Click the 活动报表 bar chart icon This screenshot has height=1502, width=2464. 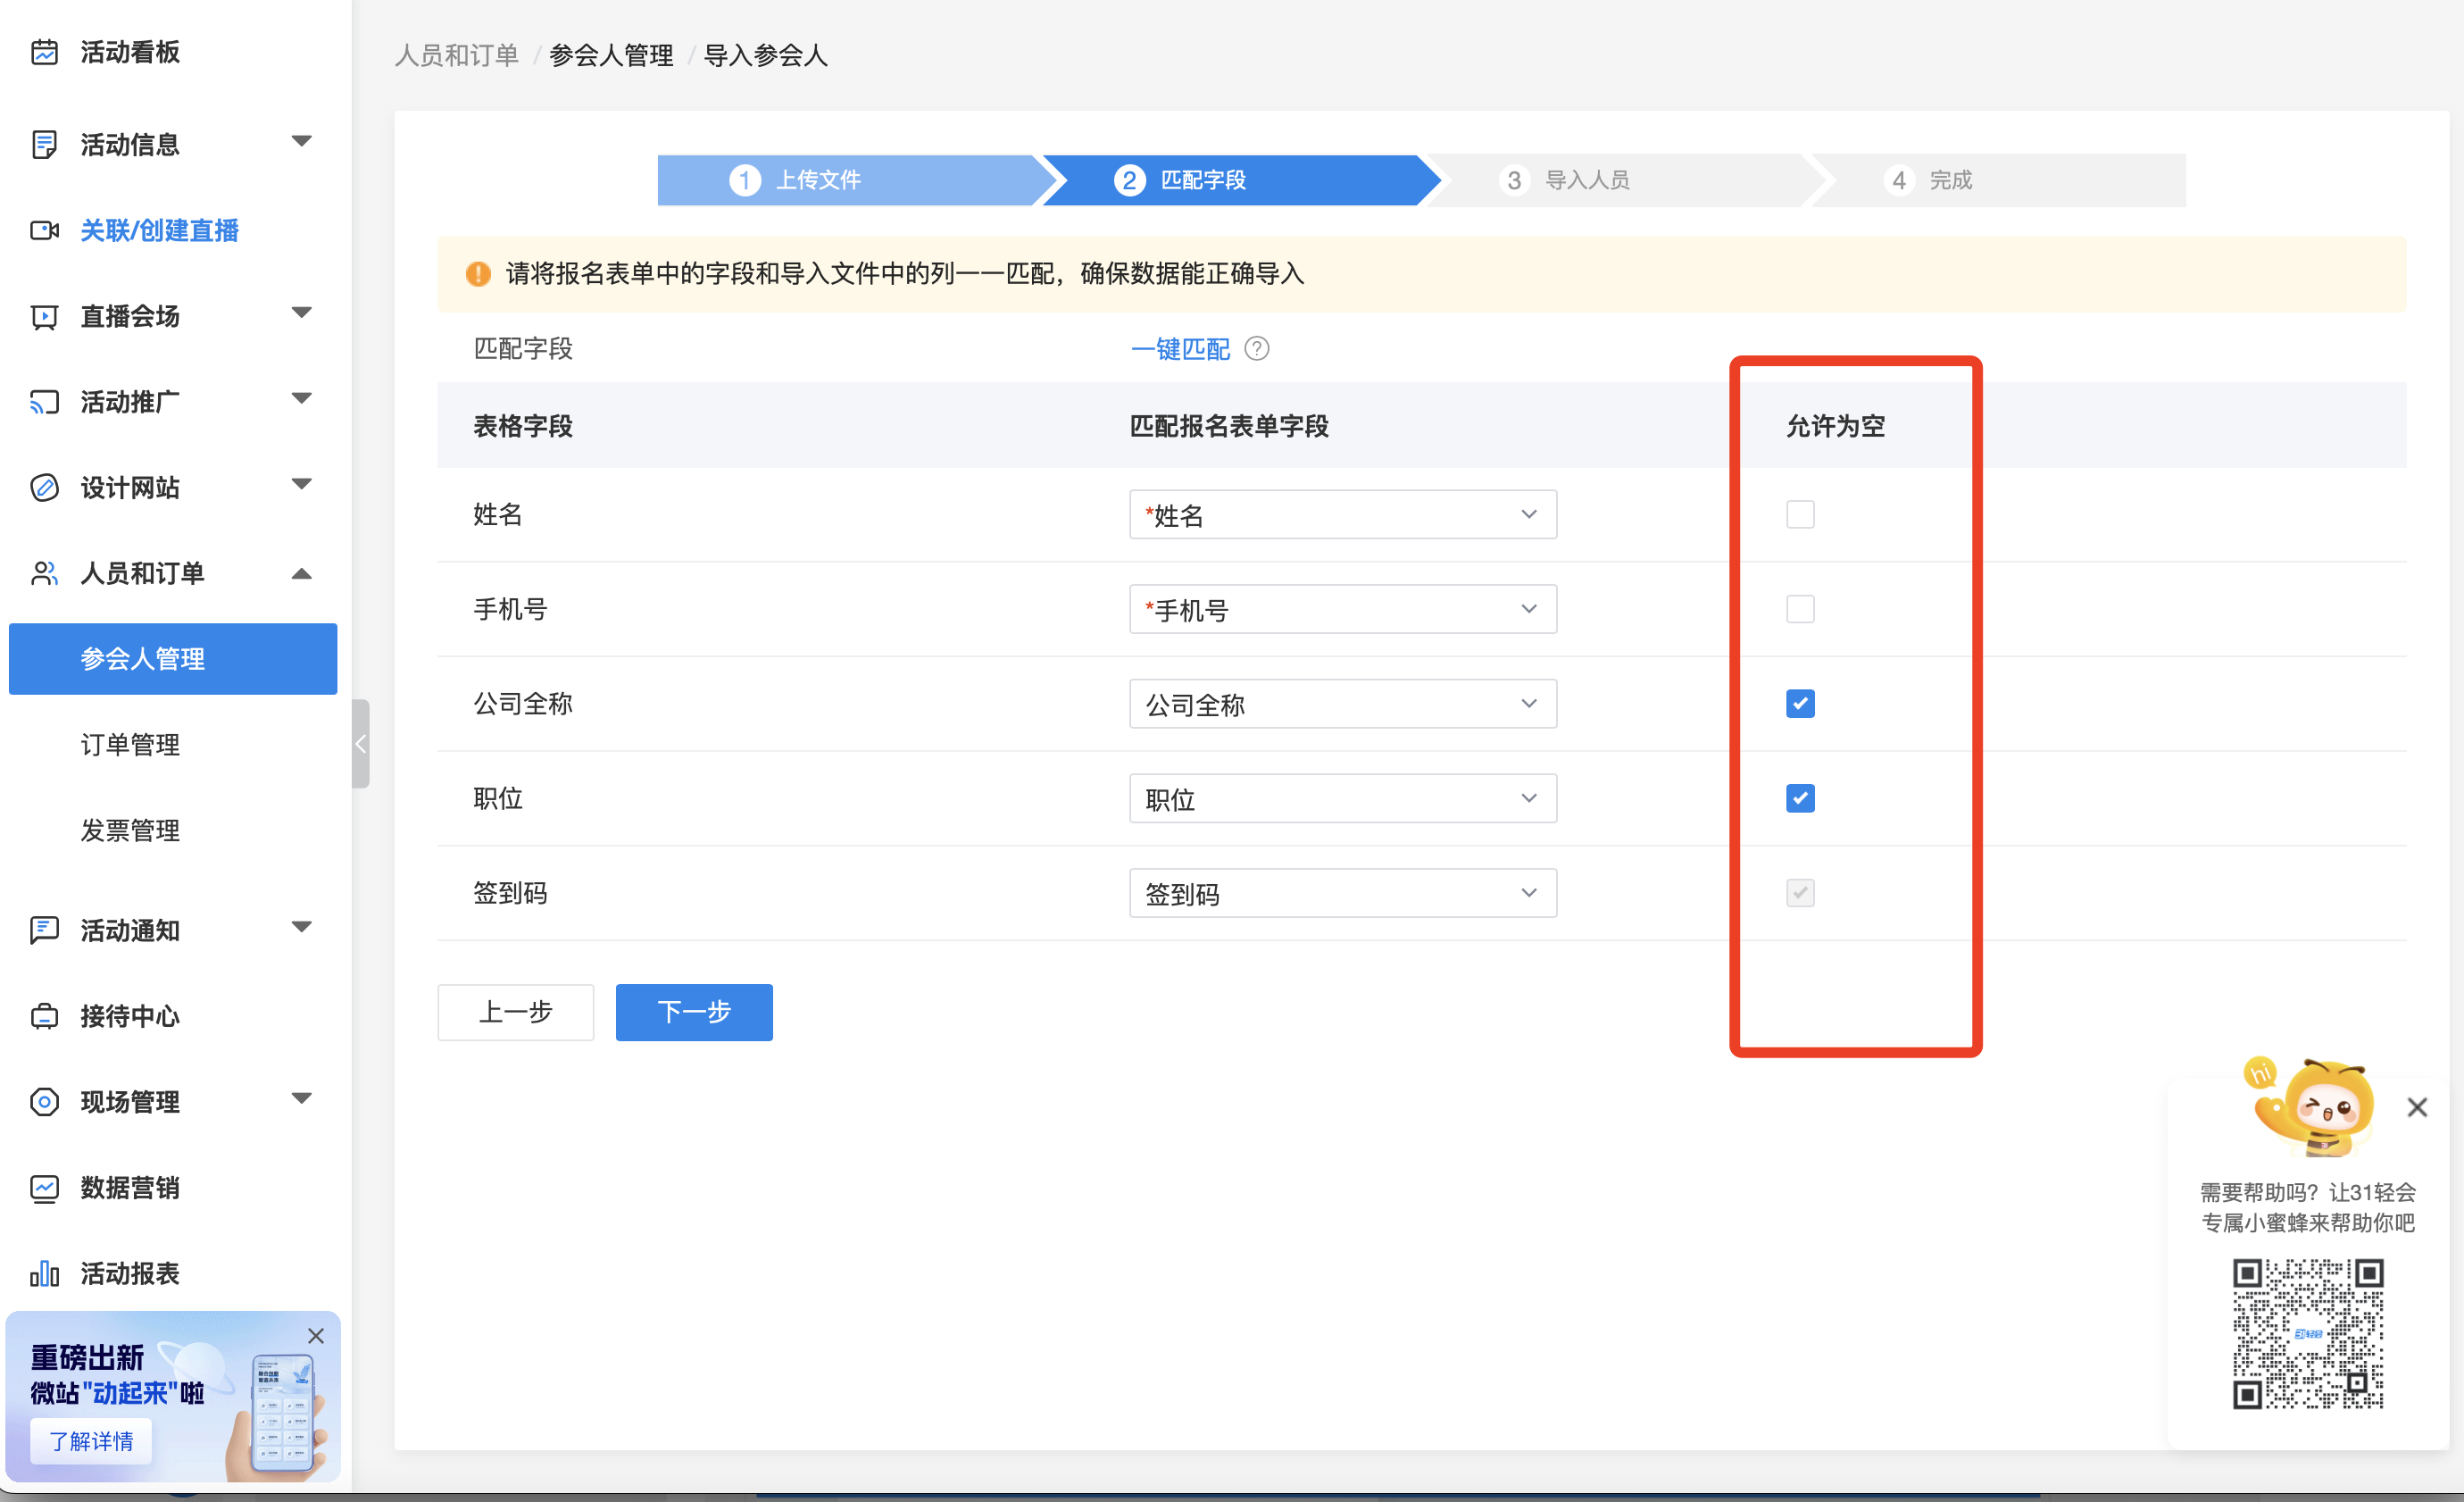point(44,1273)
